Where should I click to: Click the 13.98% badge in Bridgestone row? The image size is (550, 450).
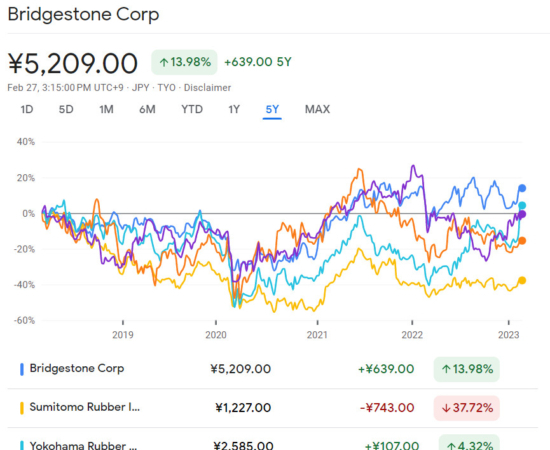pos(467,369)
